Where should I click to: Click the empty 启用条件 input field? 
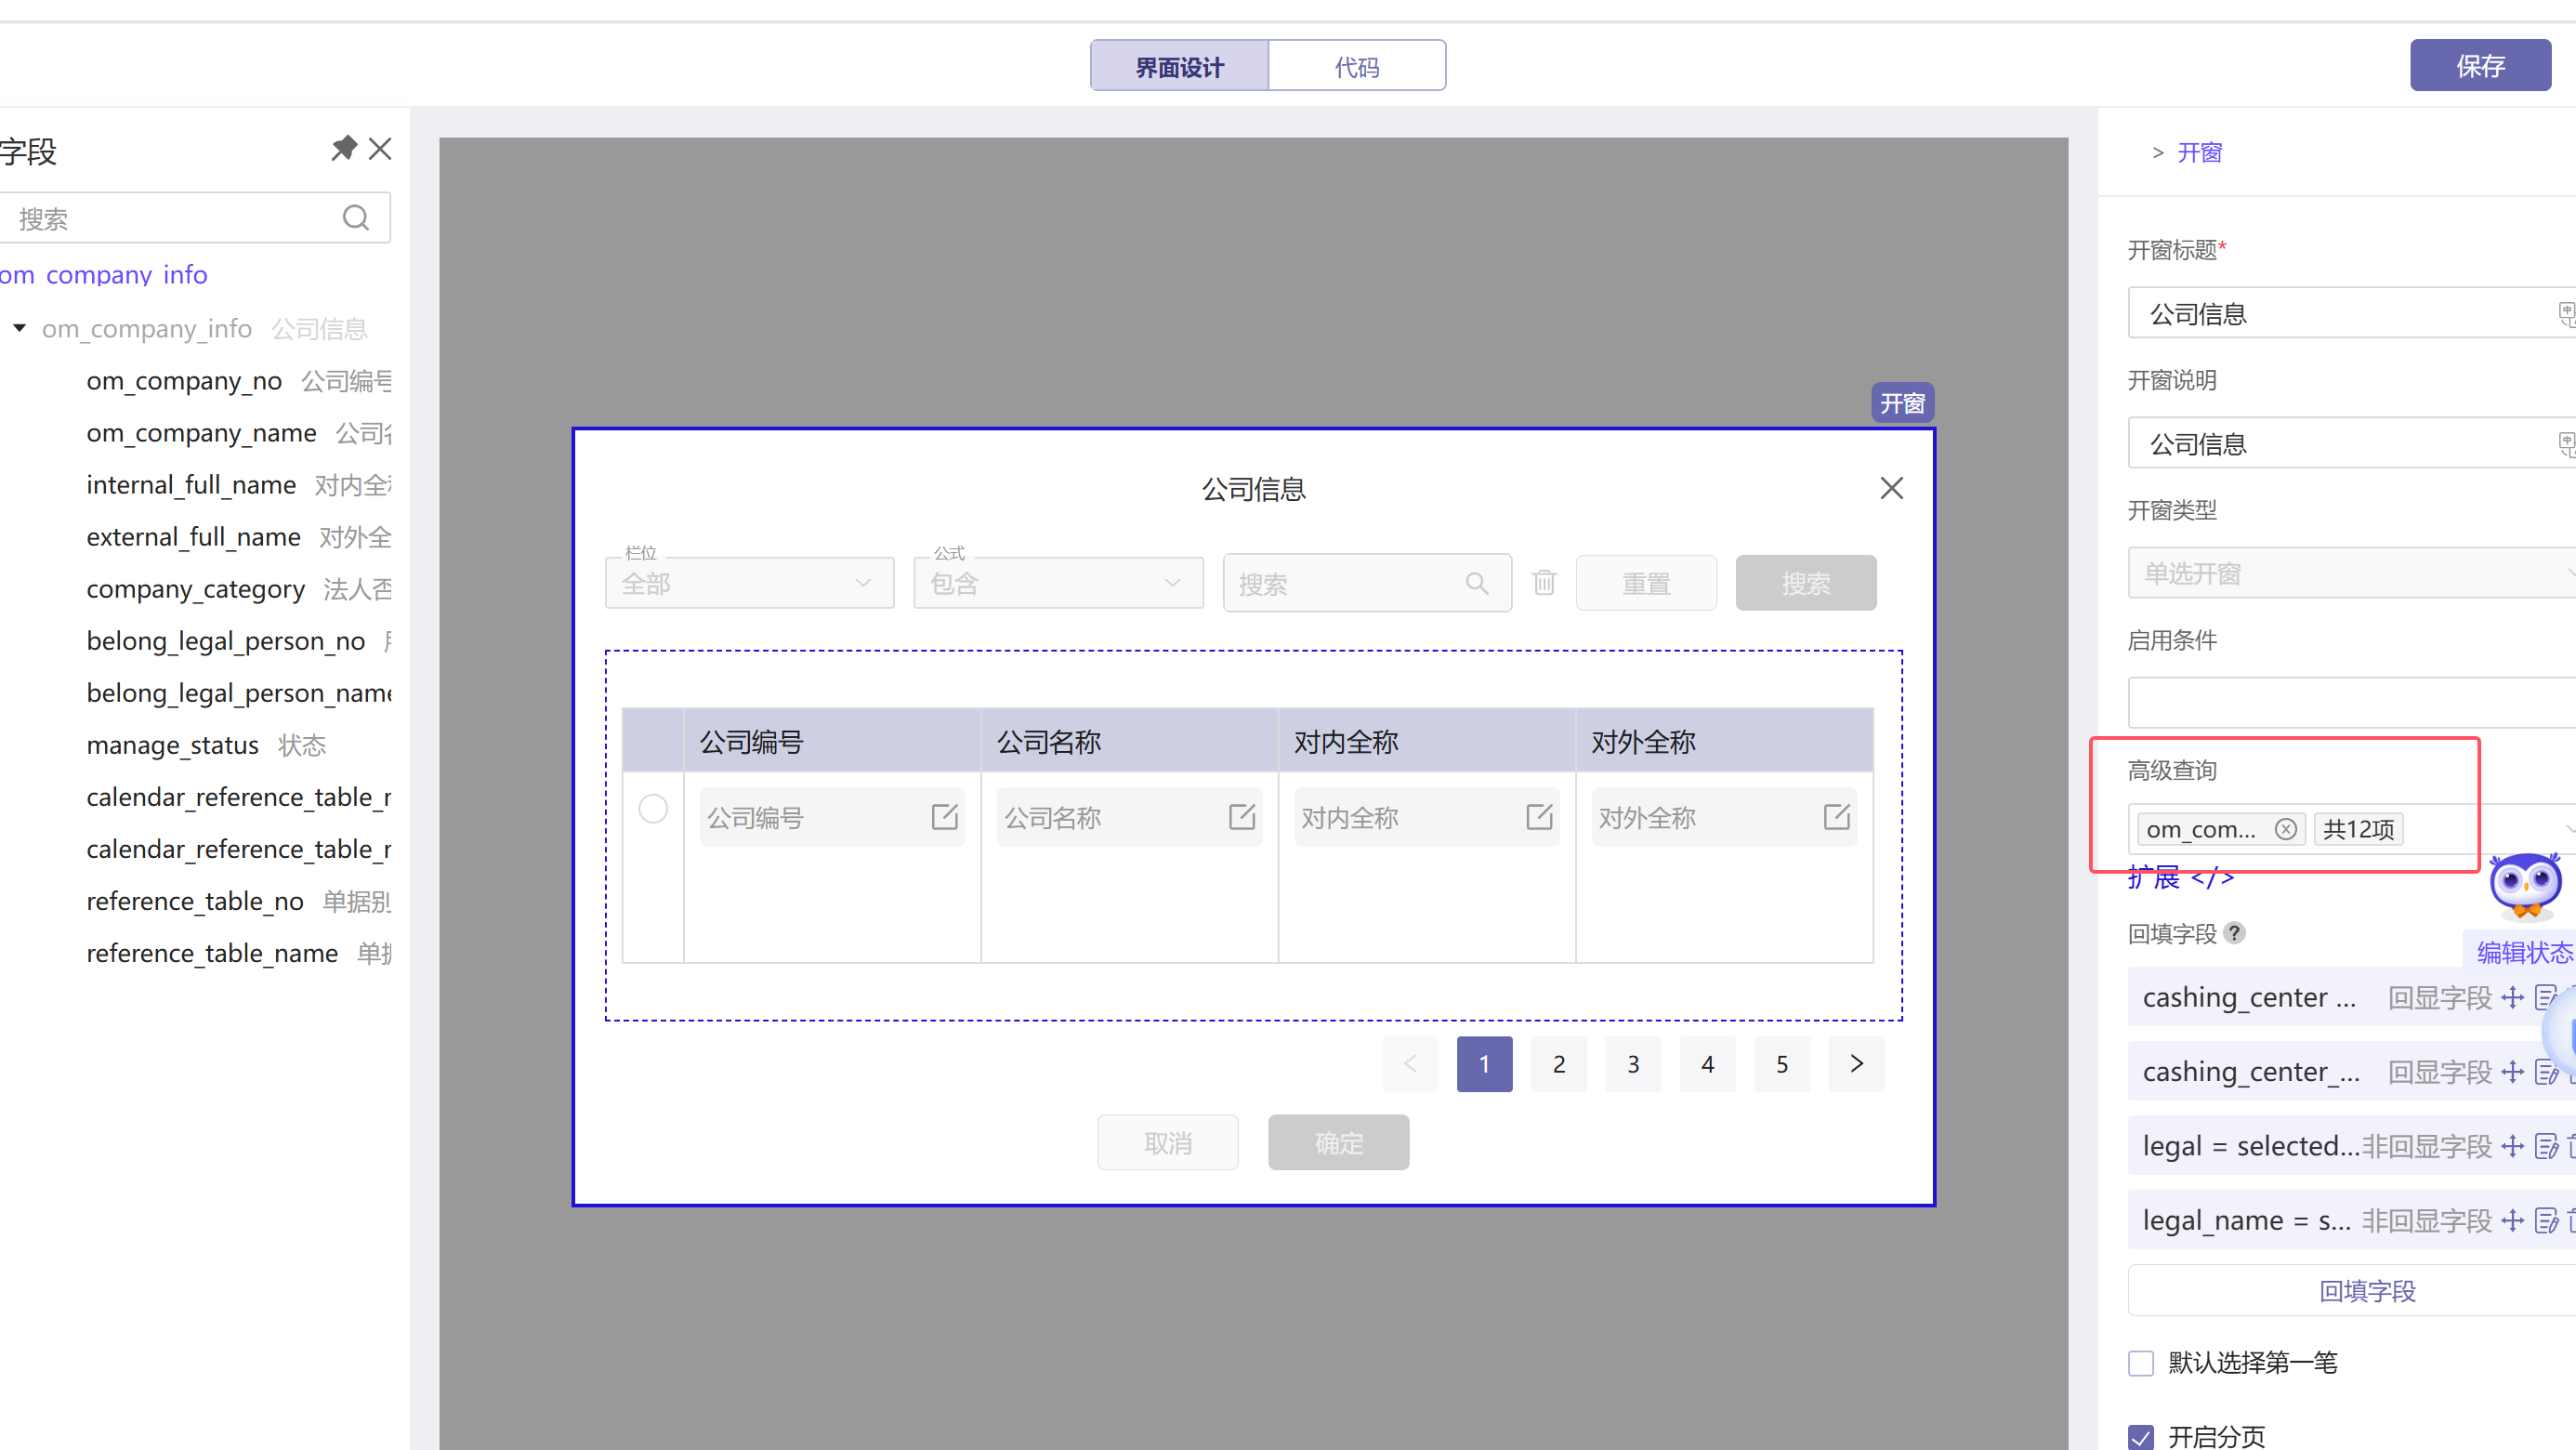tap(2351, 703)
